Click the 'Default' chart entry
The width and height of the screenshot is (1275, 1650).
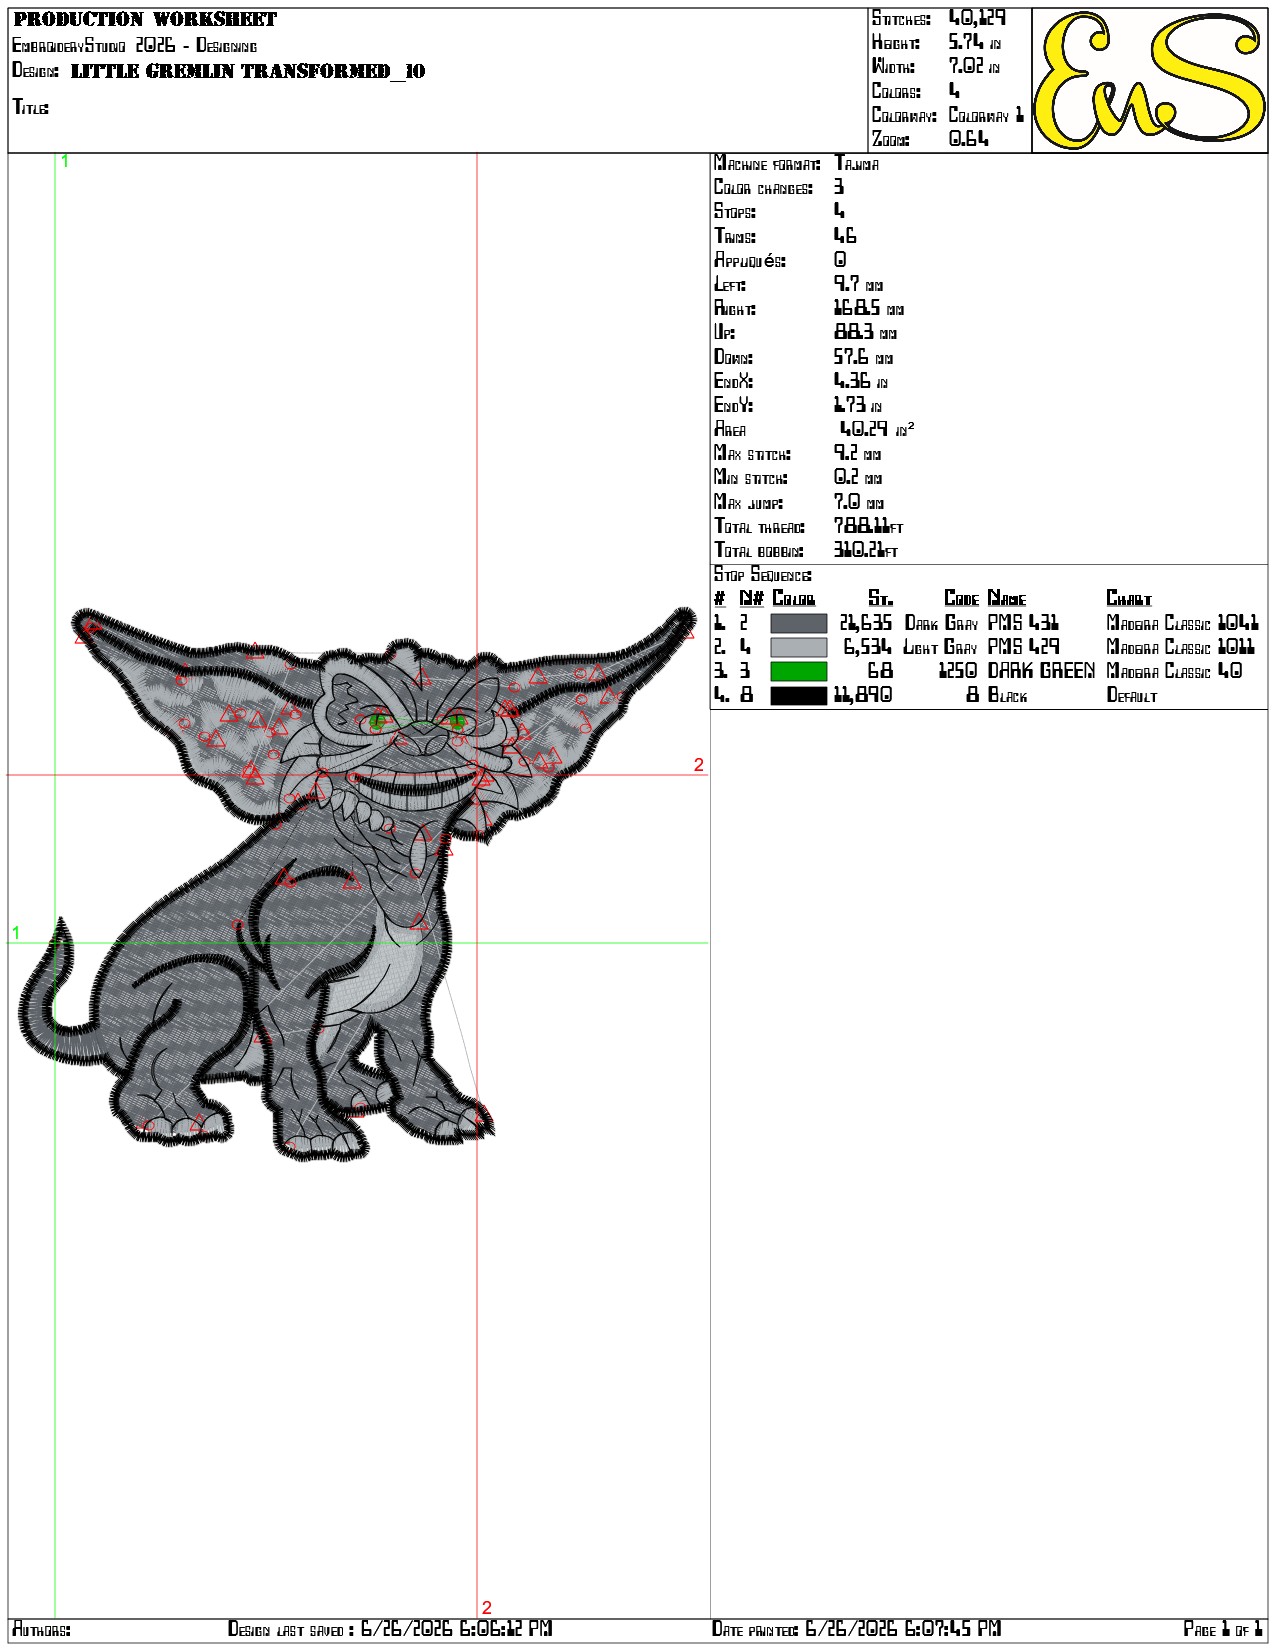(x=1131, y=695)
